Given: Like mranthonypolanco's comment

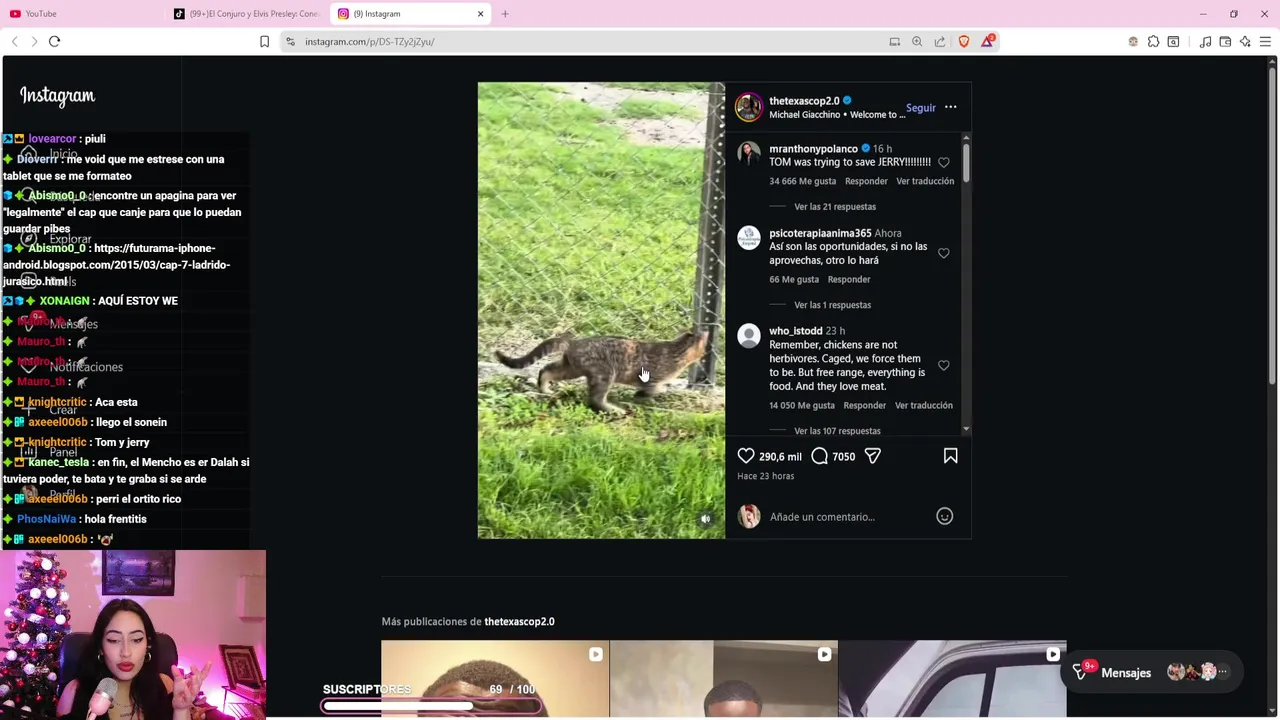Looking at the screenshot, I should (x=943, y=162).
